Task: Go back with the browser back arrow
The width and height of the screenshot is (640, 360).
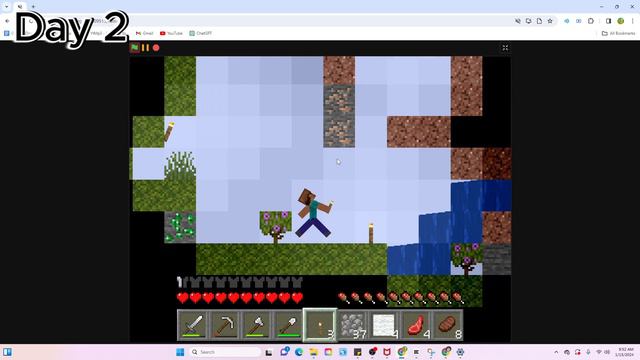Action: [x=7, y=21]
